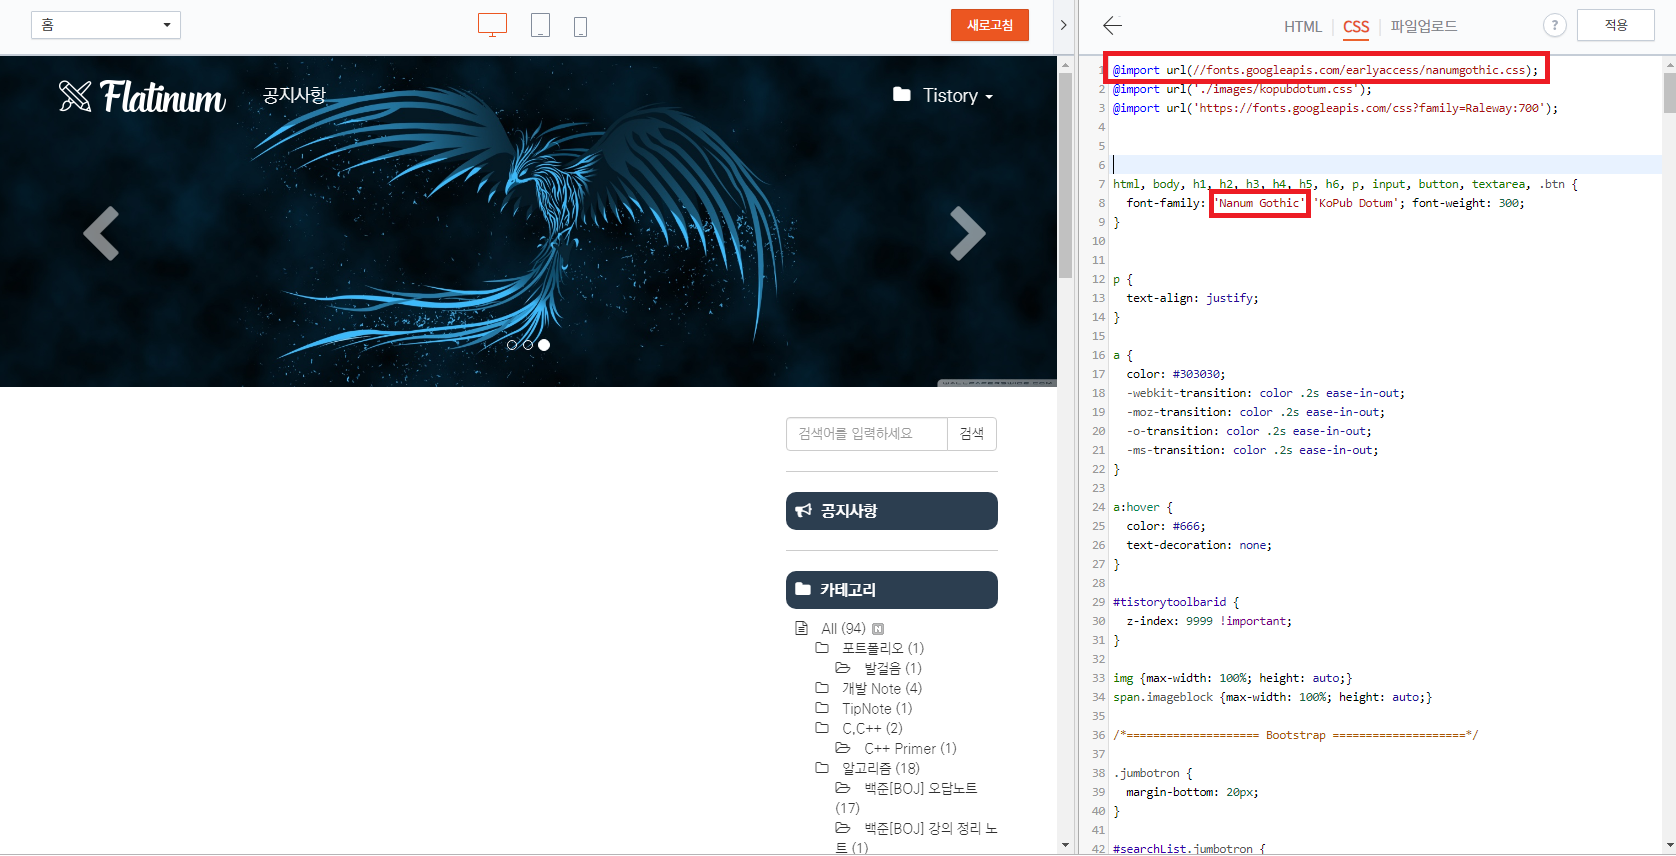Viewport: 1676px width, 856px height.
Task: Click the '#tistorytoolbarid {' selector line
Action: pyautogui.click(x=1176, y=602)
